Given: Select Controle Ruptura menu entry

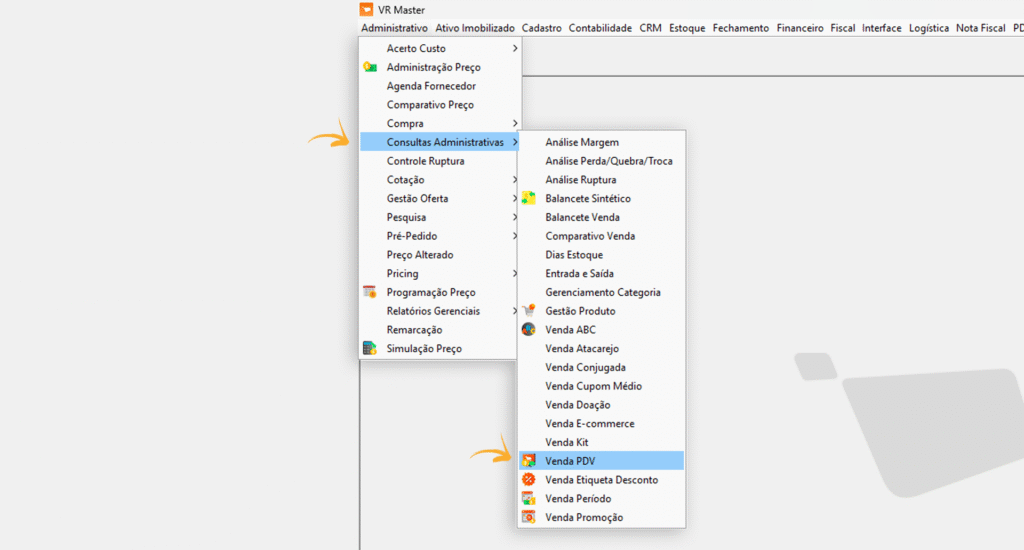Looking at the screenshot, I should (x=440, y=161).
